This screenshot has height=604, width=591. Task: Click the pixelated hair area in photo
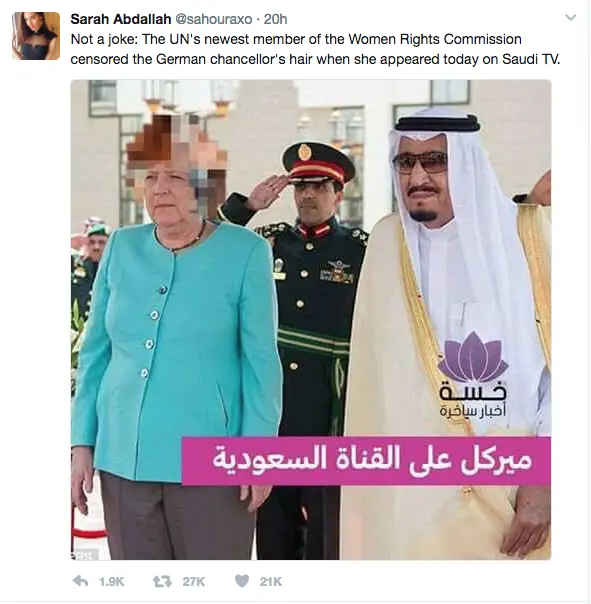[x=175, y=148]
